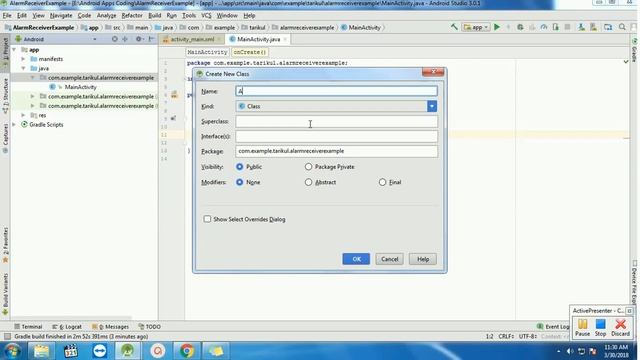Collapse the java folder
Viewport: 640px width, 360px height.
tap(24, 69)
